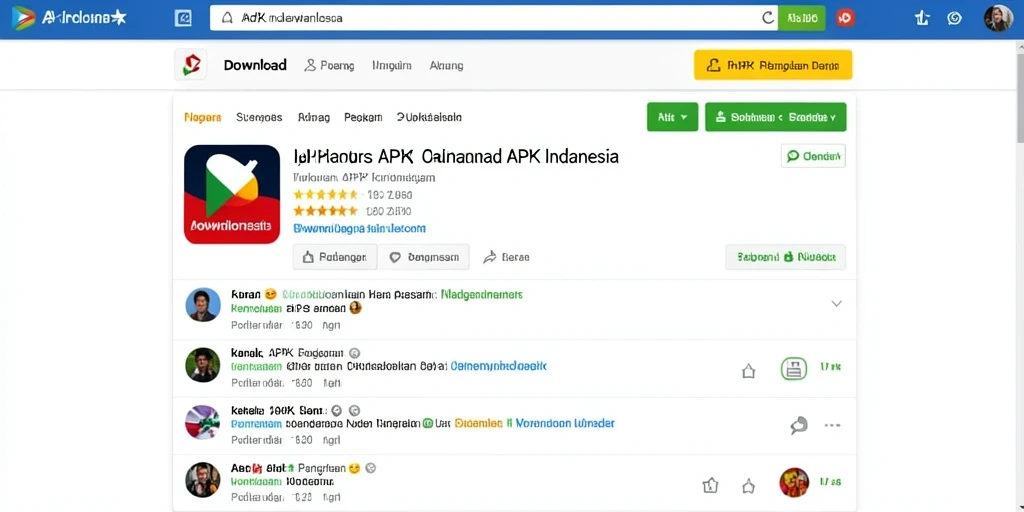1024x512 pixels.
Task: Expand the chevron on Koran comment row
Action: pos(836,304)
